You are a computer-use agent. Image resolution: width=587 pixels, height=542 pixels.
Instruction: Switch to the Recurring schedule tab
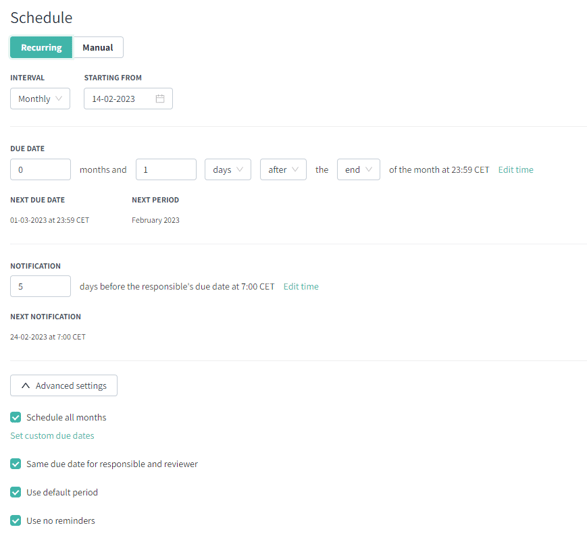pyautogui.click(x=41, y=48)
